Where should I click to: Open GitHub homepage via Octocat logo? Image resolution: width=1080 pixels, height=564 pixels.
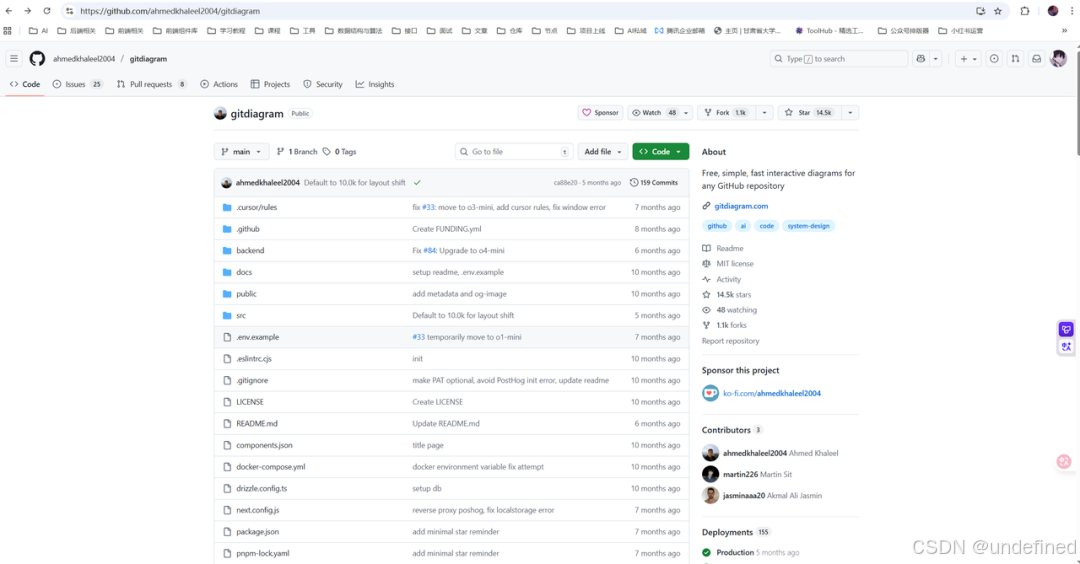37,59
